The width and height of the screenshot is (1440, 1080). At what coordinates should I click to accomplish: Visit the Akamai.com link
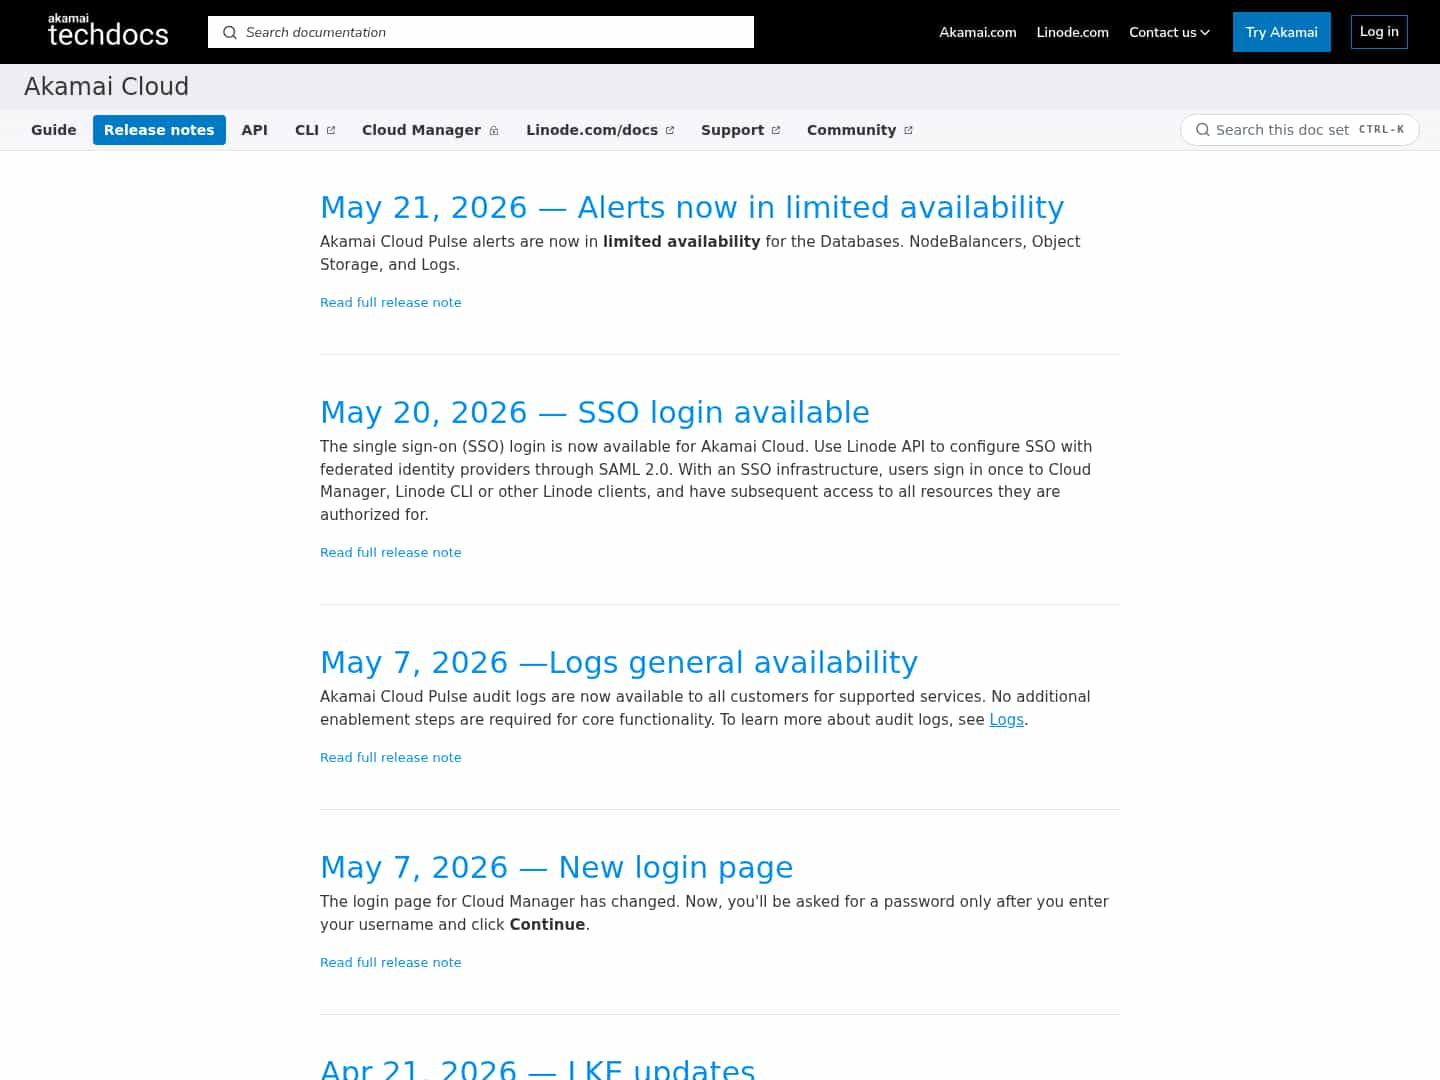pyautogui.click(x=978, y=32)
